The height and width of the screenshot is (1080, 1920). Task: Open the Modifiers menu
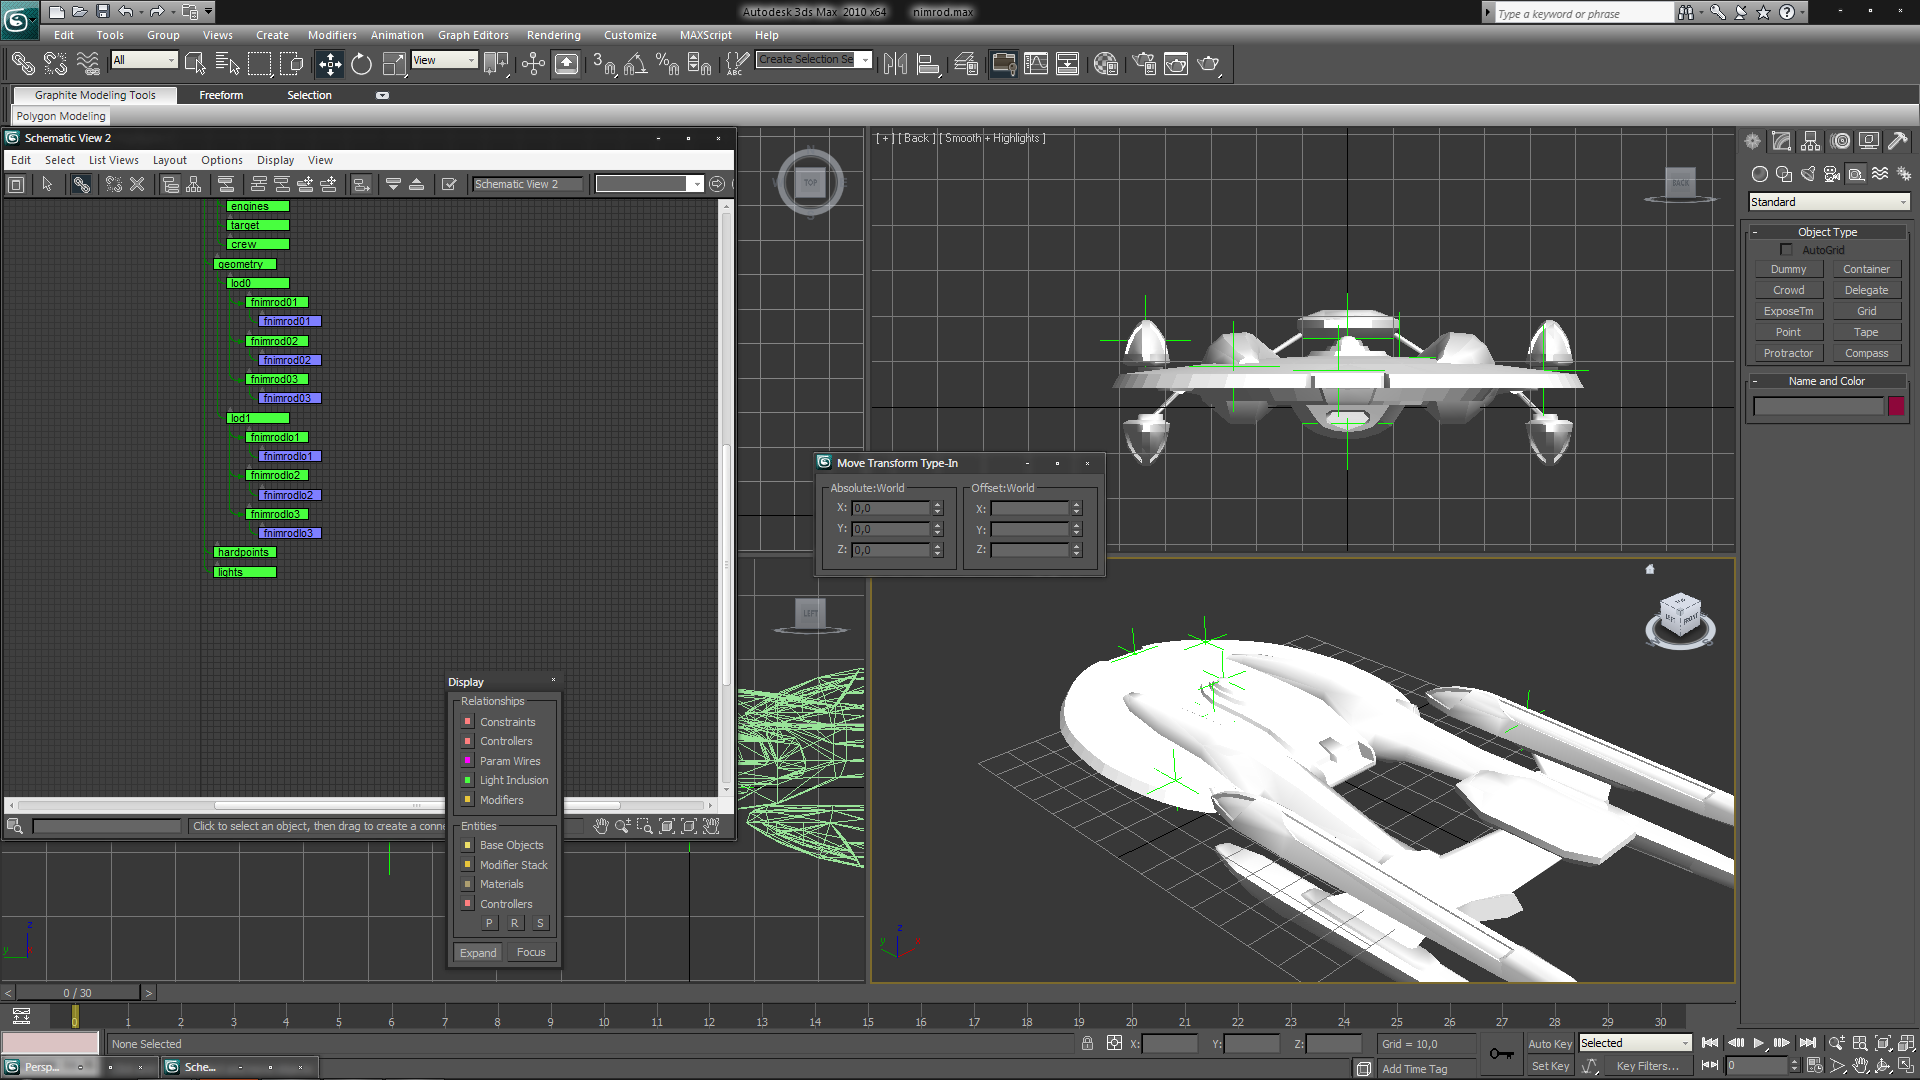332,35
